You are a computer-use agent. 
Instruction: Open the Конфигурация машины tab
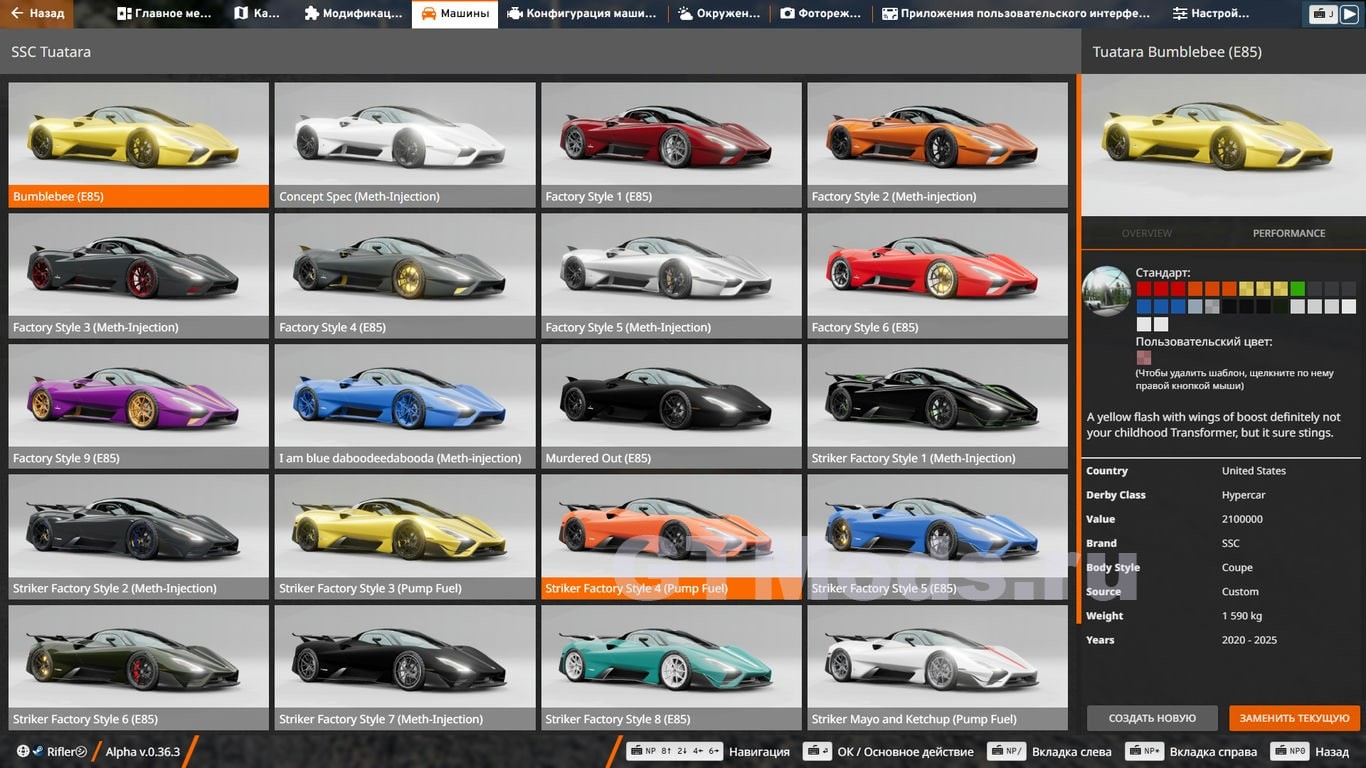pos(582,14)
